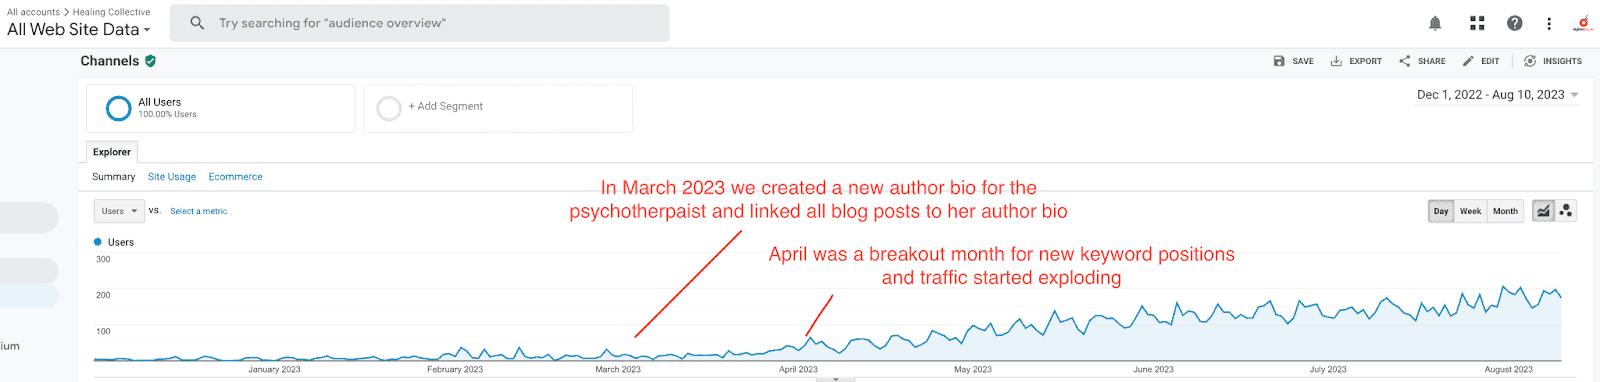Click the Channels verified shield icon
Viewport: 1600px width, 382px height.
(x=150, y=61)
